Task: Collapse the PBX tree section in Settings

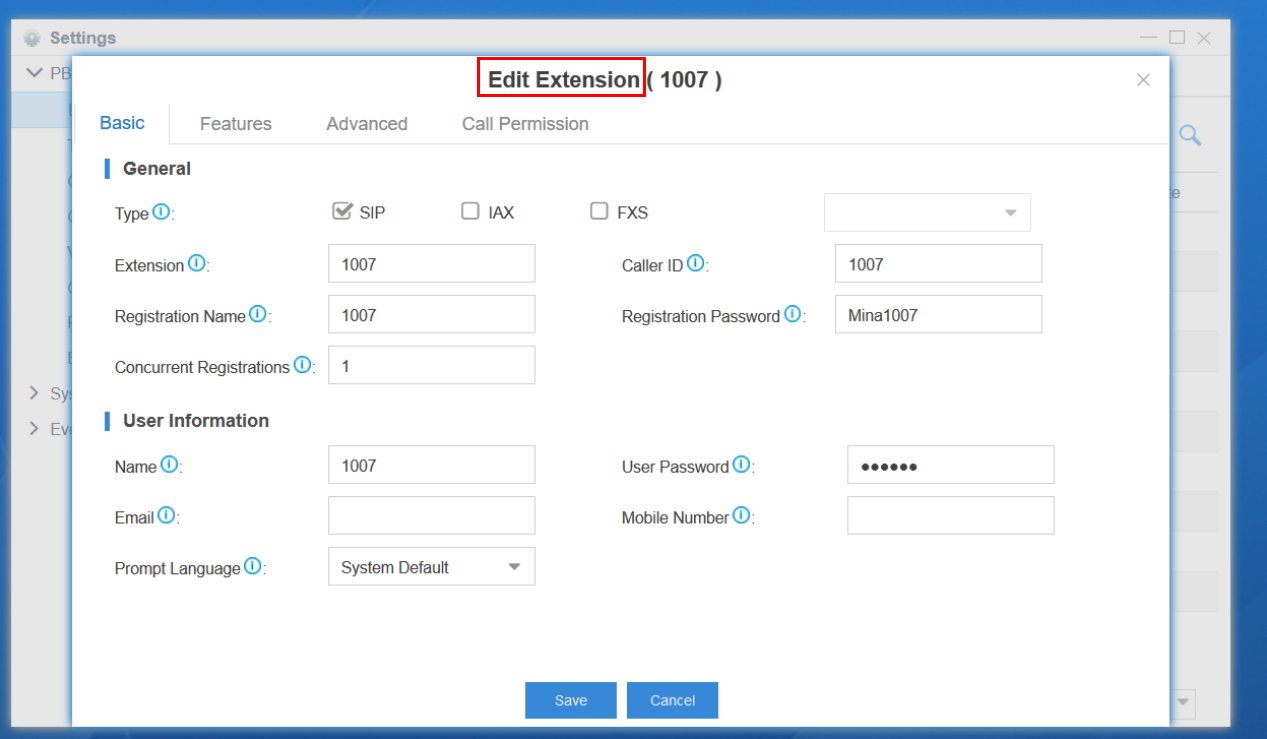Action: pos(35,73)
